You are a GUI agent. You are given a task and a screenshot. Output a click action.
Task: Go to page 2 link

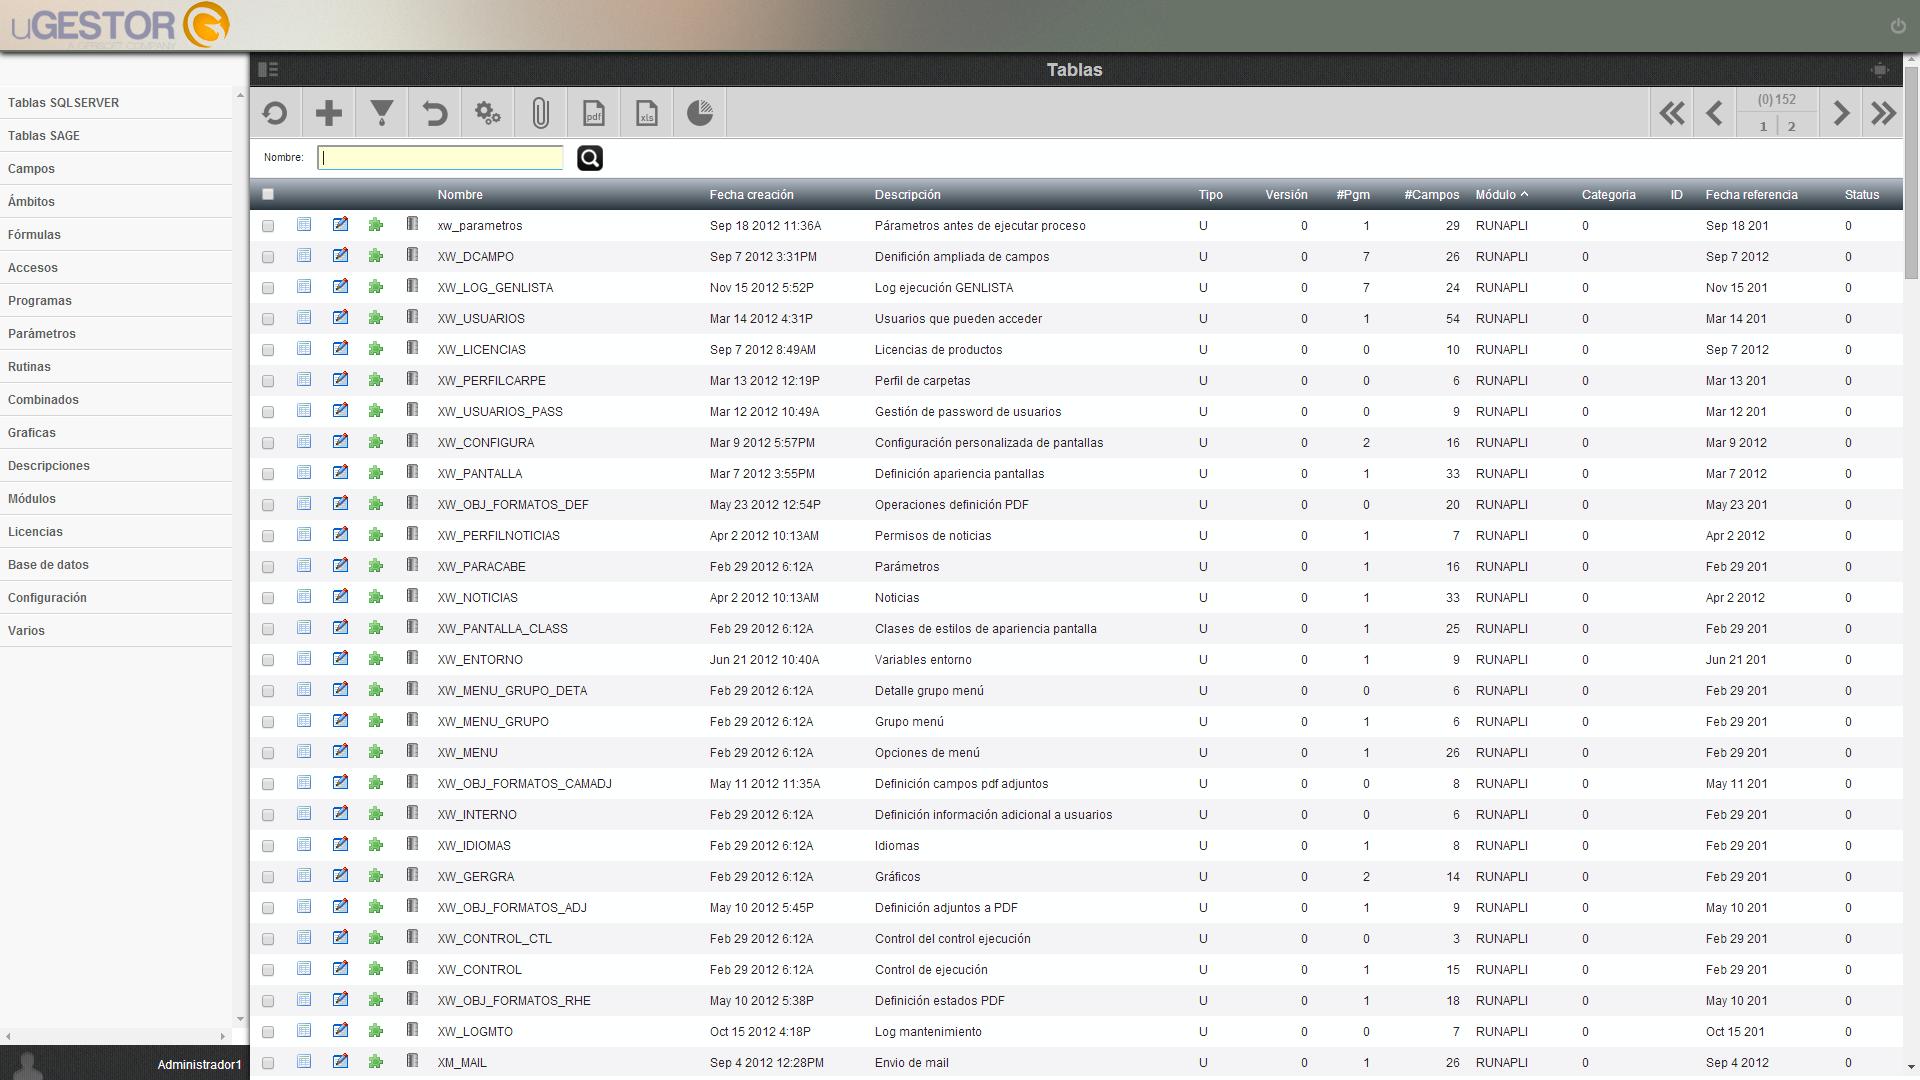coord(1791,126)
